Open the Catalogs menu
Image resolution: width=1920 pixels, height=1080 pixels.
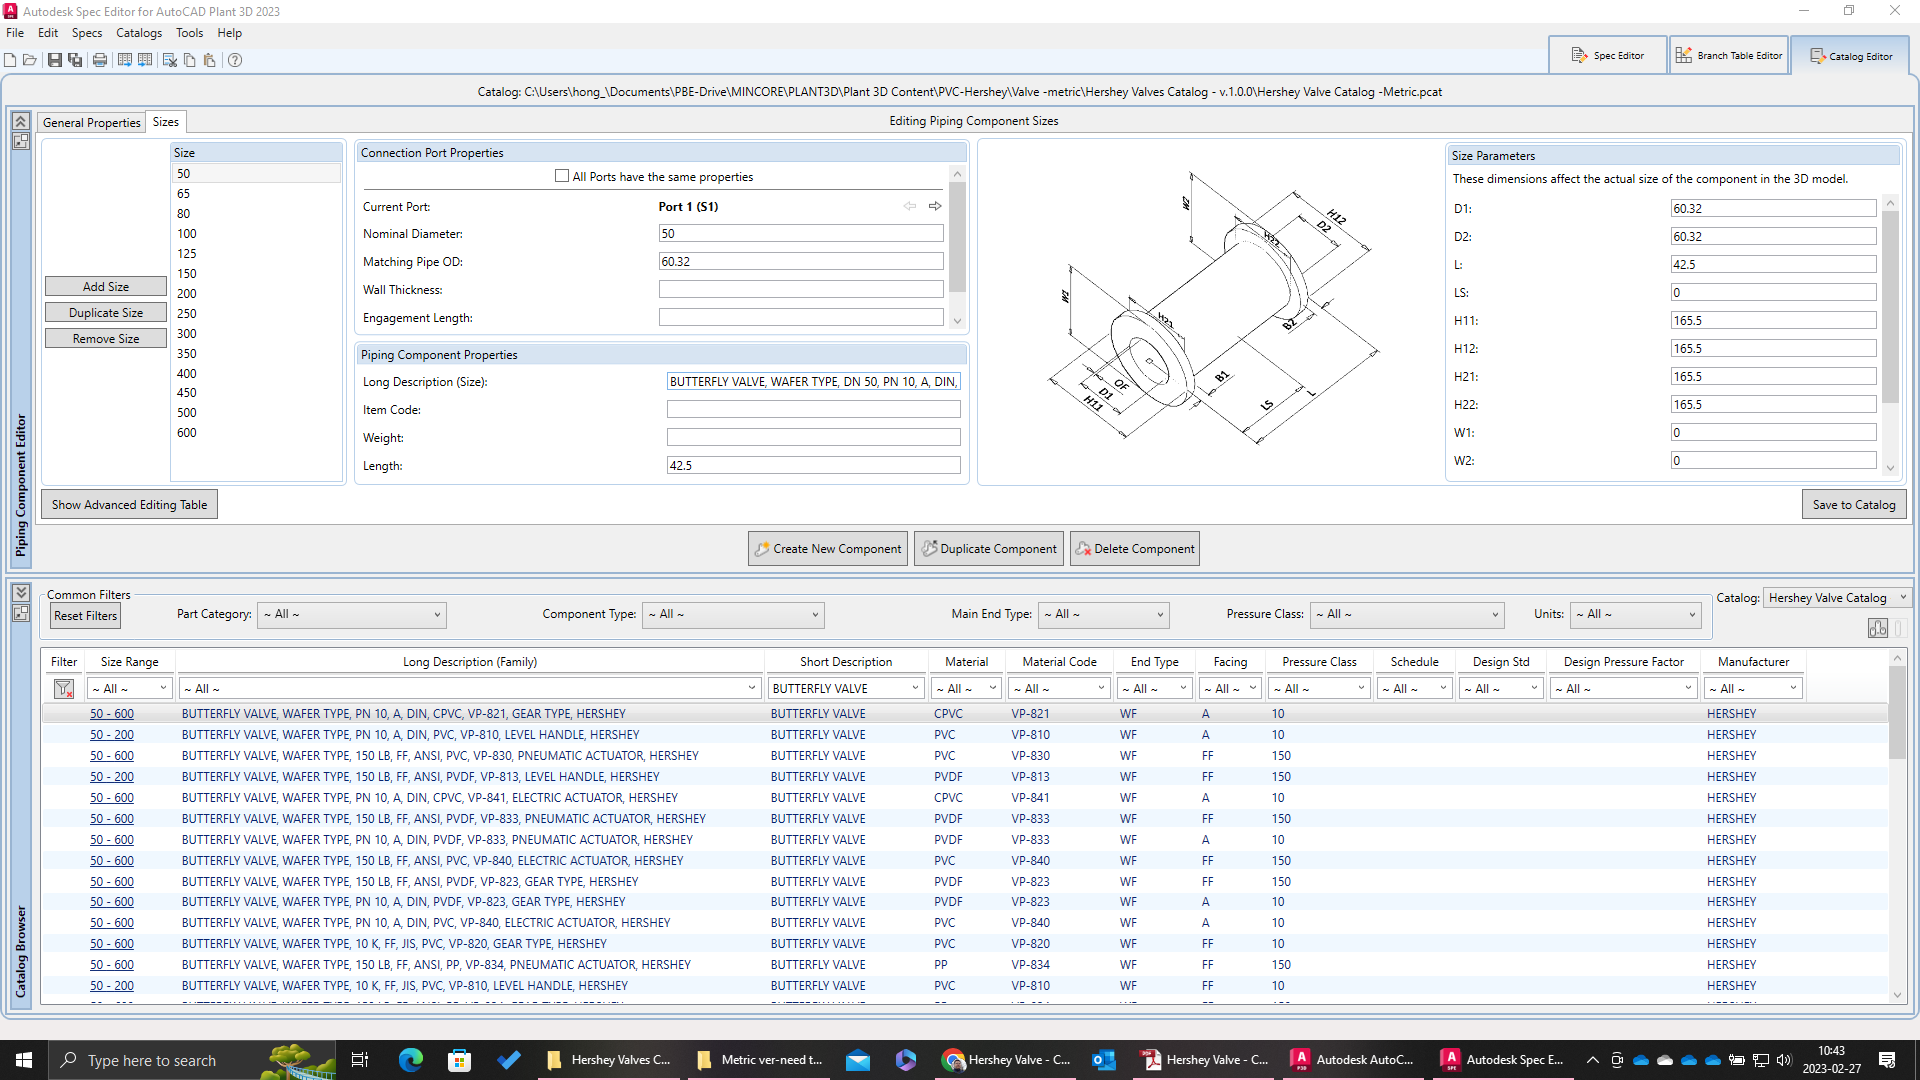coord(138,33)
